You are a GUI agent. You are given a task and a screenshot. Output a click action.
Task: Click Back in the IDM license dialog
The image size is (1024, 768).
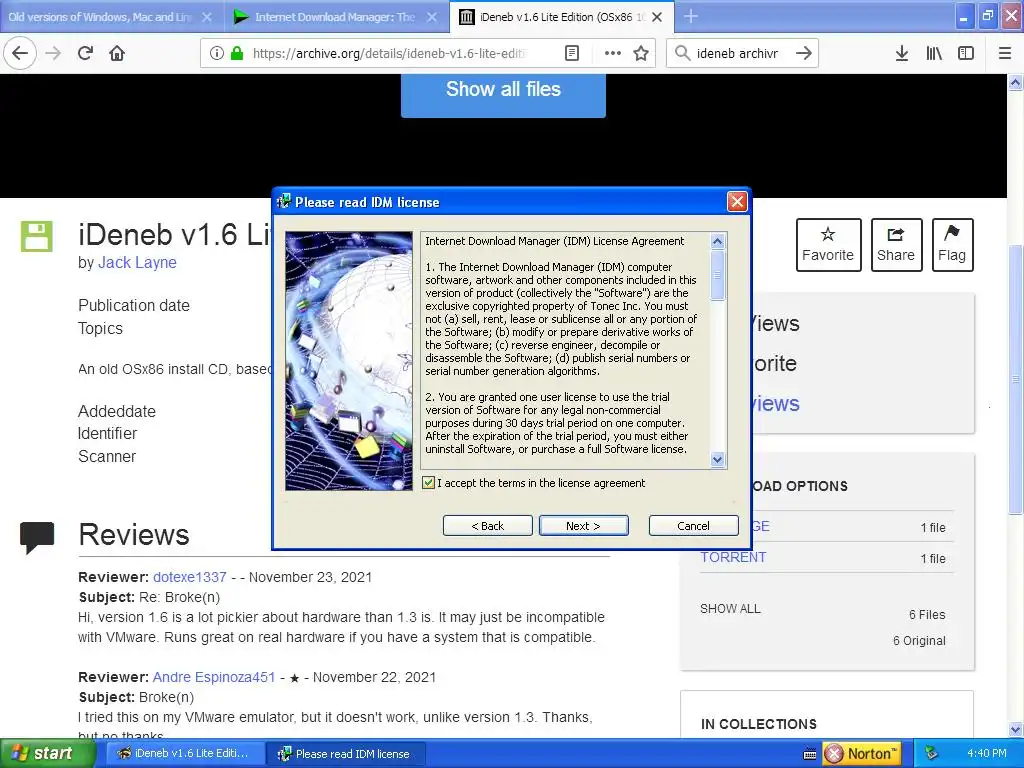pyautogui.click(x=488, y=526)
